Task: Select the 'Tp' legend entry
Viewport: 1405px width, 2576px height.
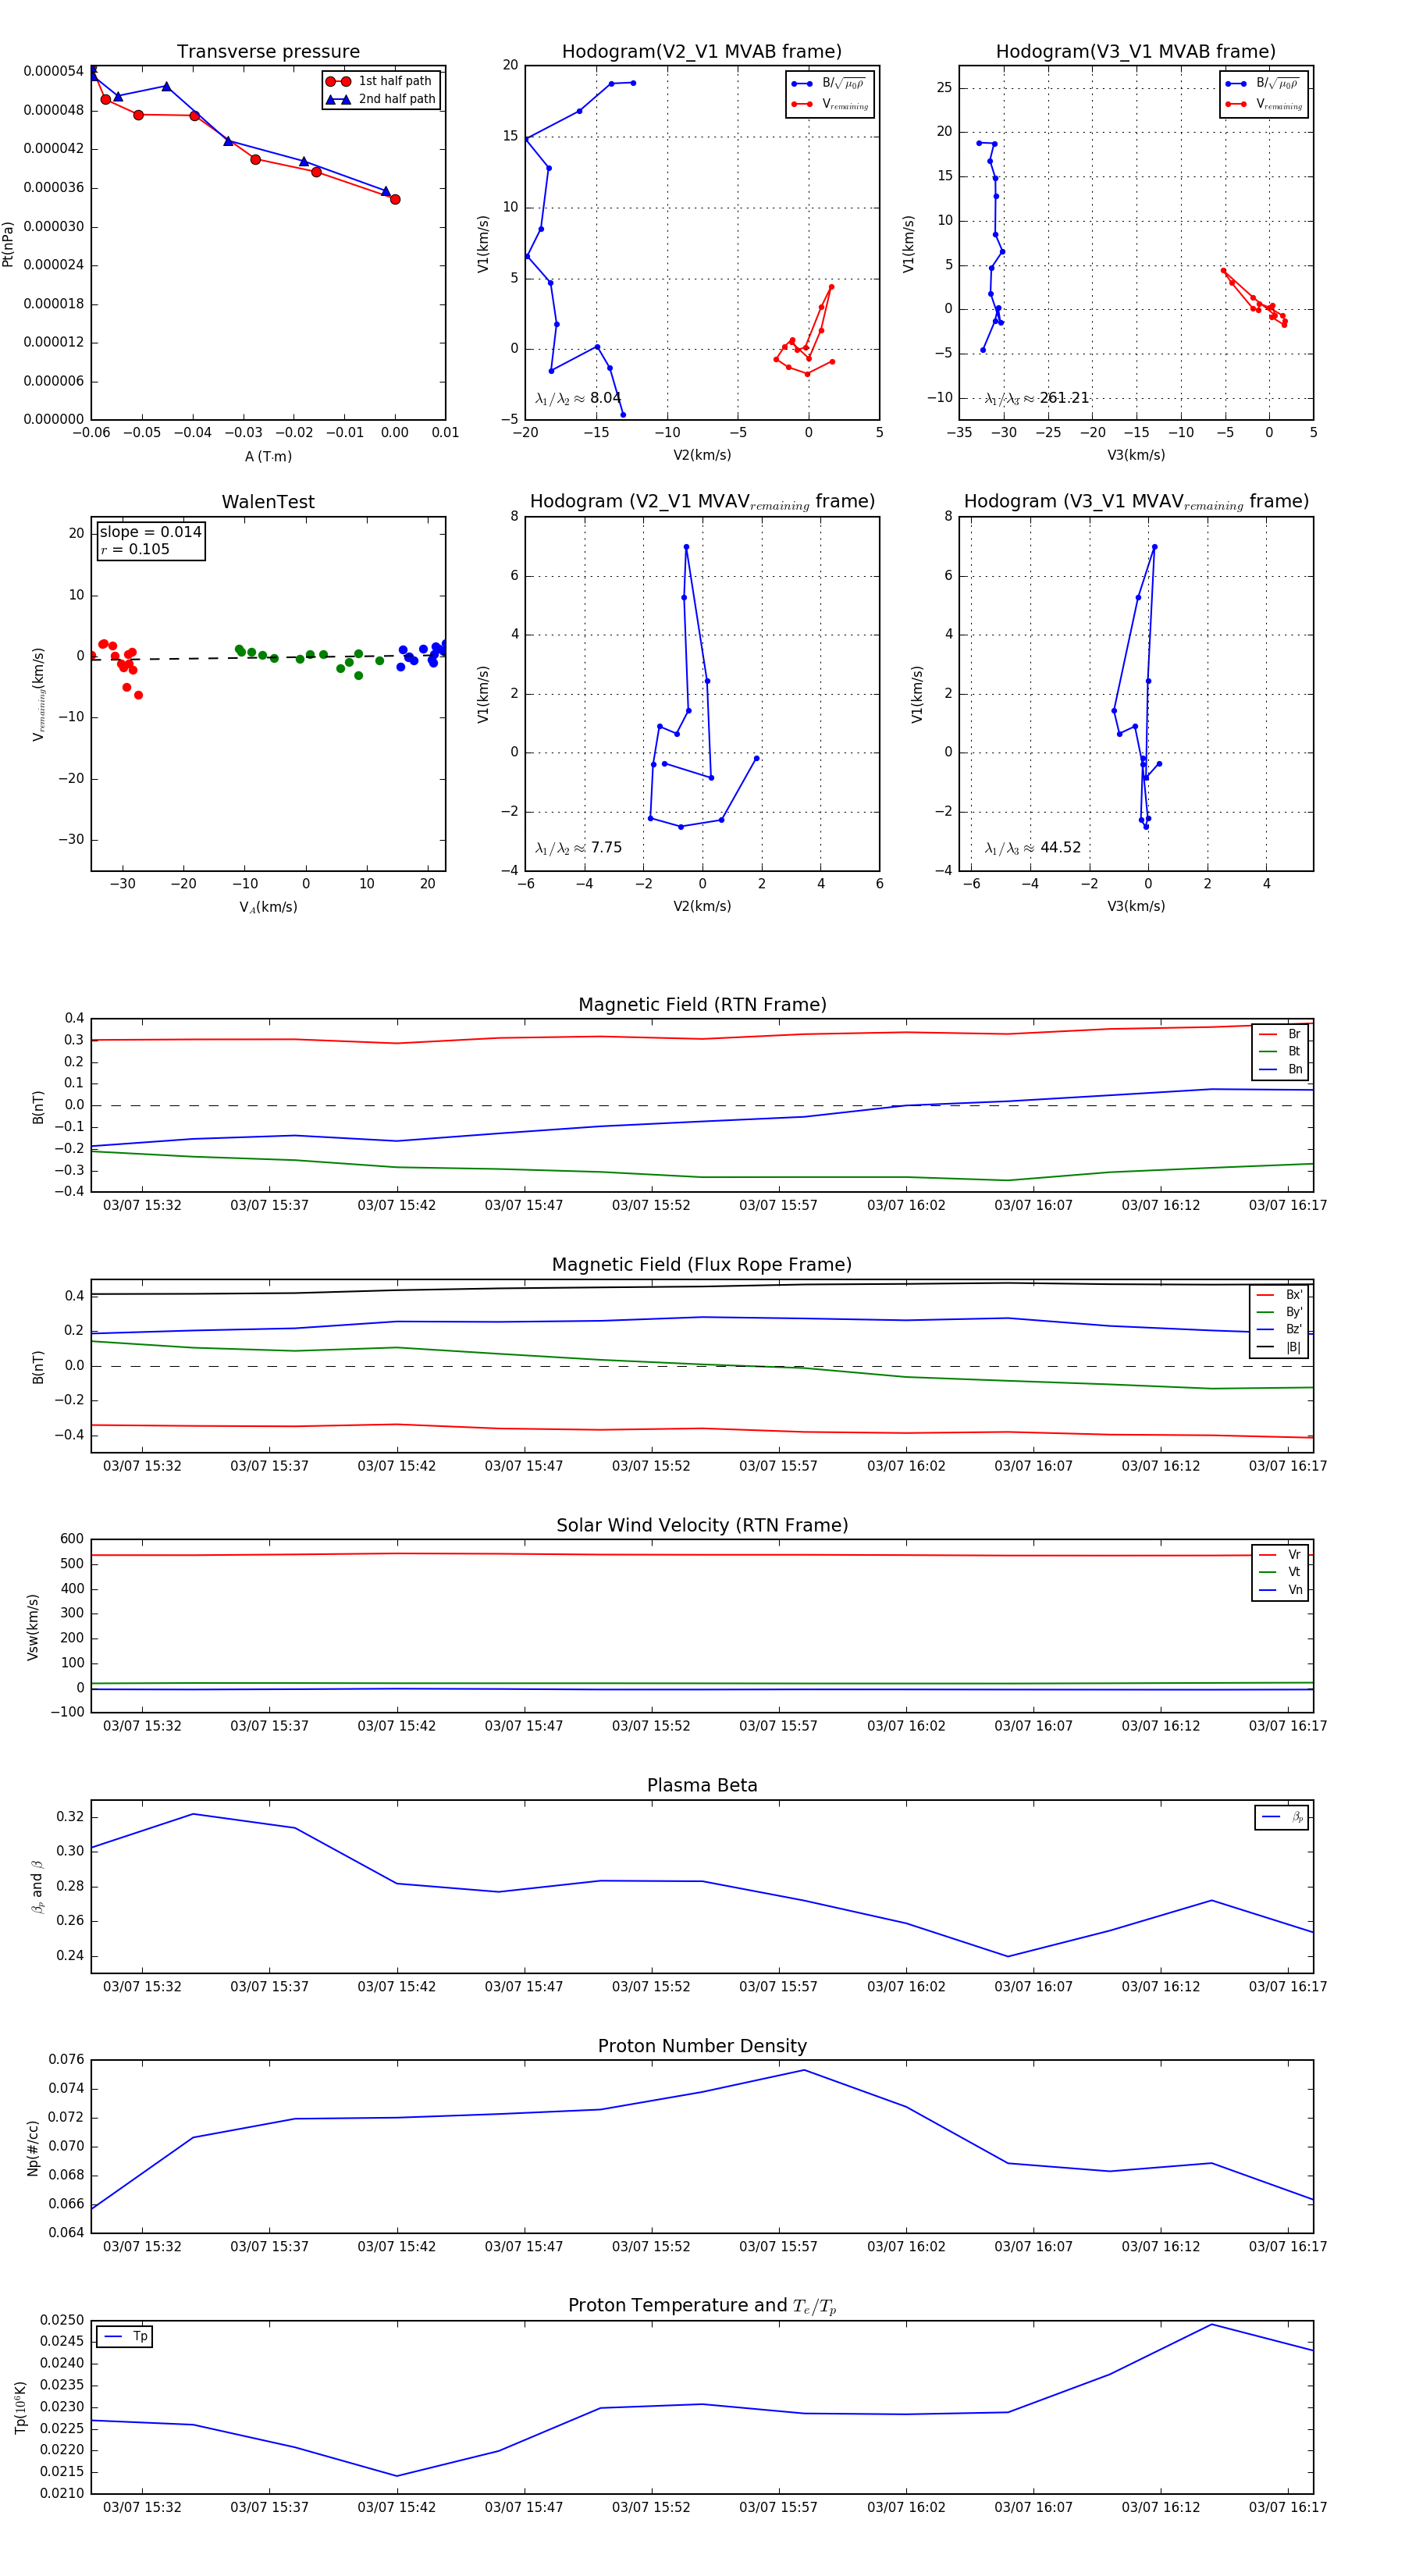Action: [x=125, y=2337]
